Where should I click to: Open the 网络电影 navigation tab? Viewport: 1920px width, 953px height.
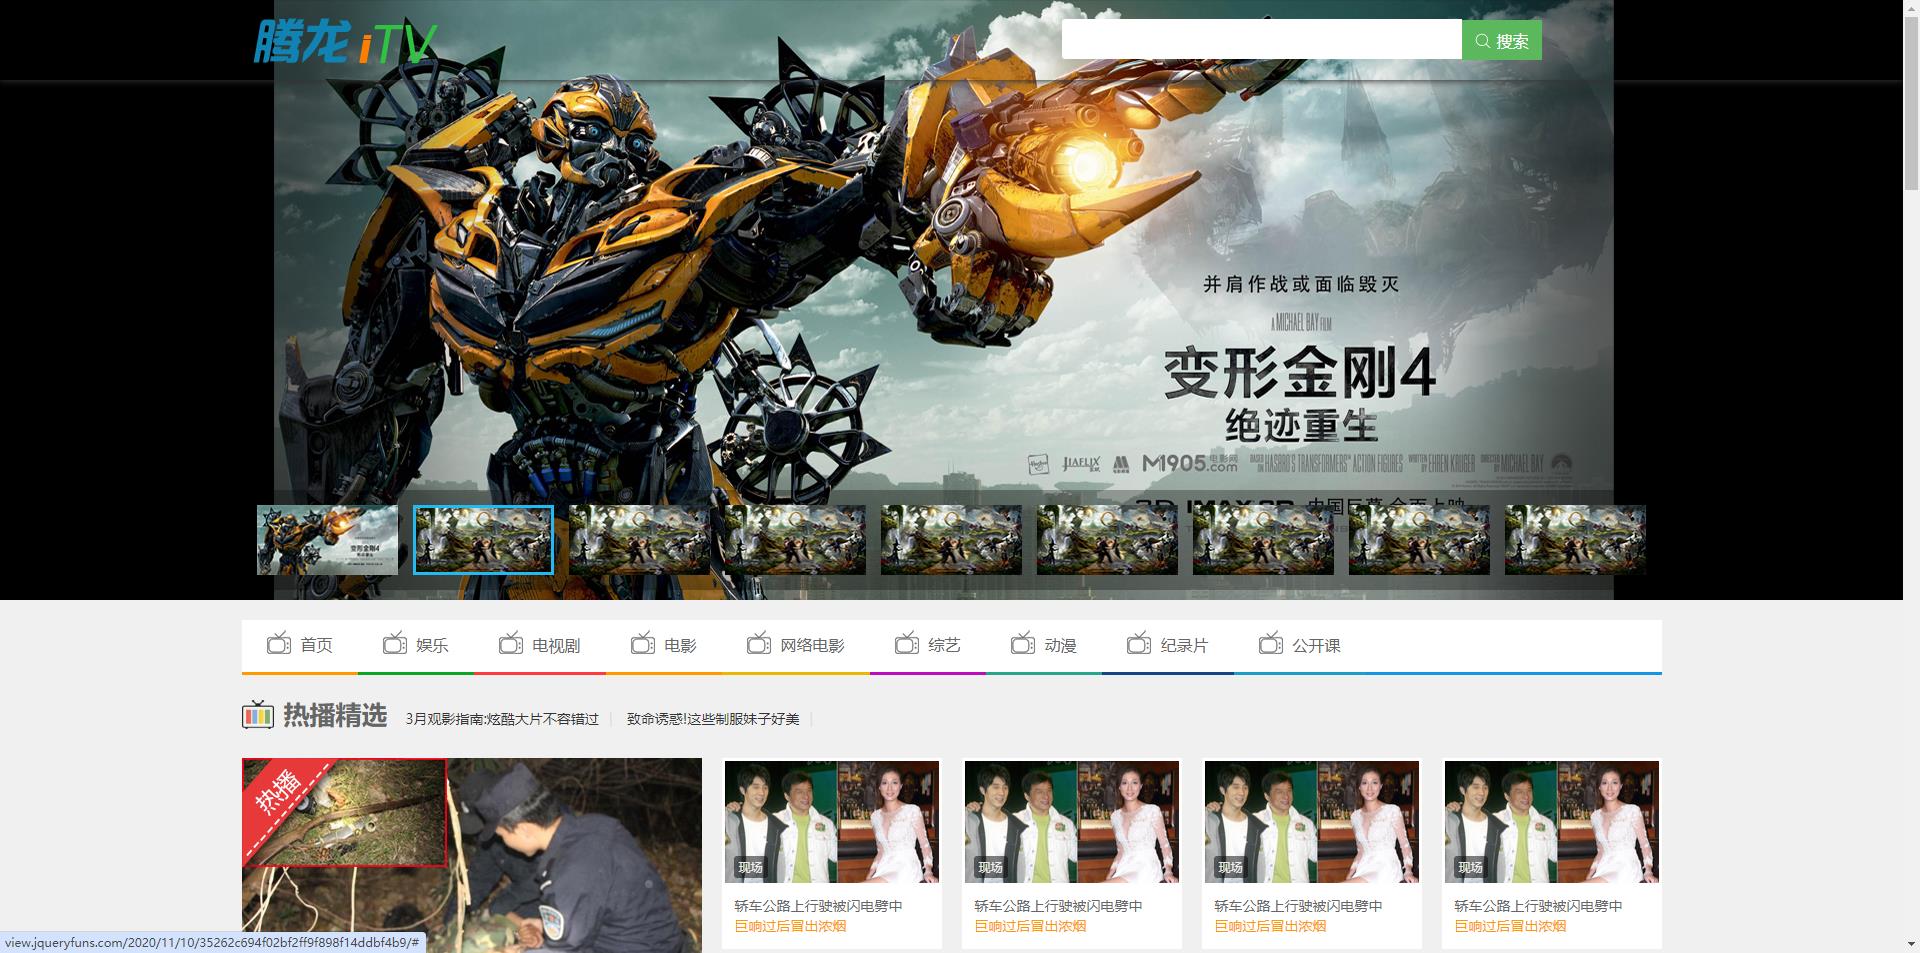tap(796, 646)
